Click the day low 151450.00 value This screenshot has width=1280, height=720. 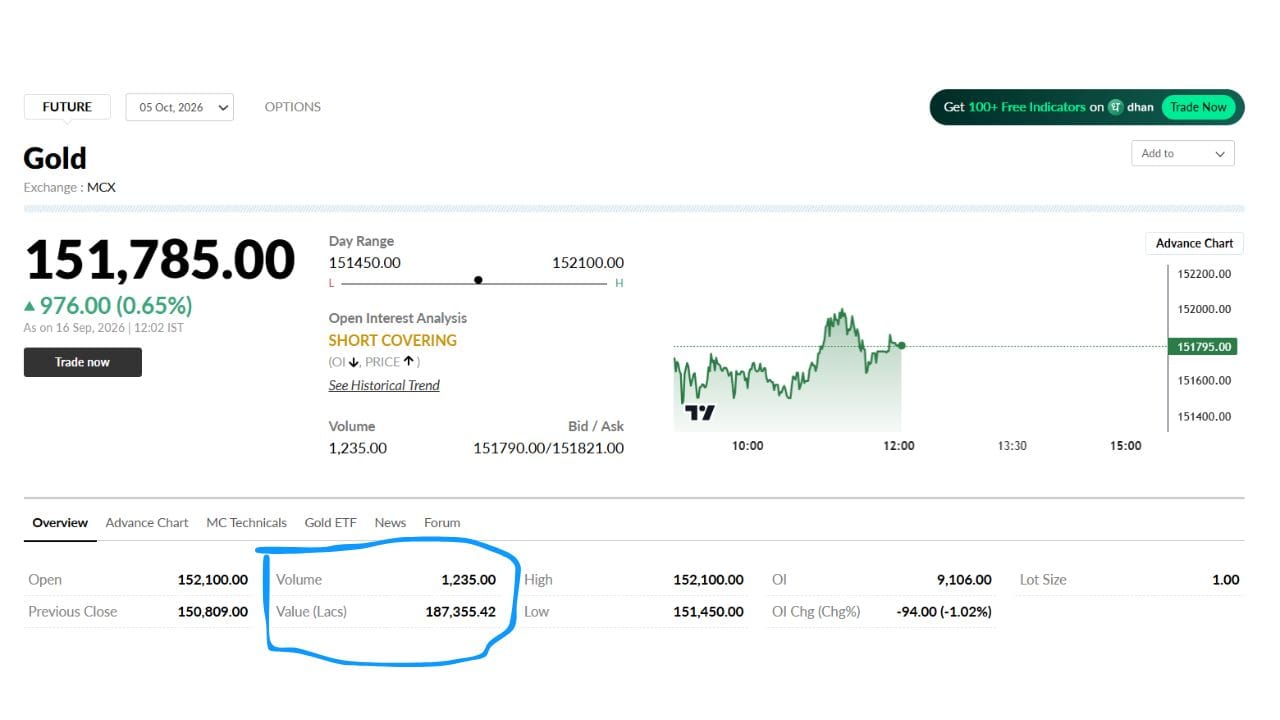(365, 263)
